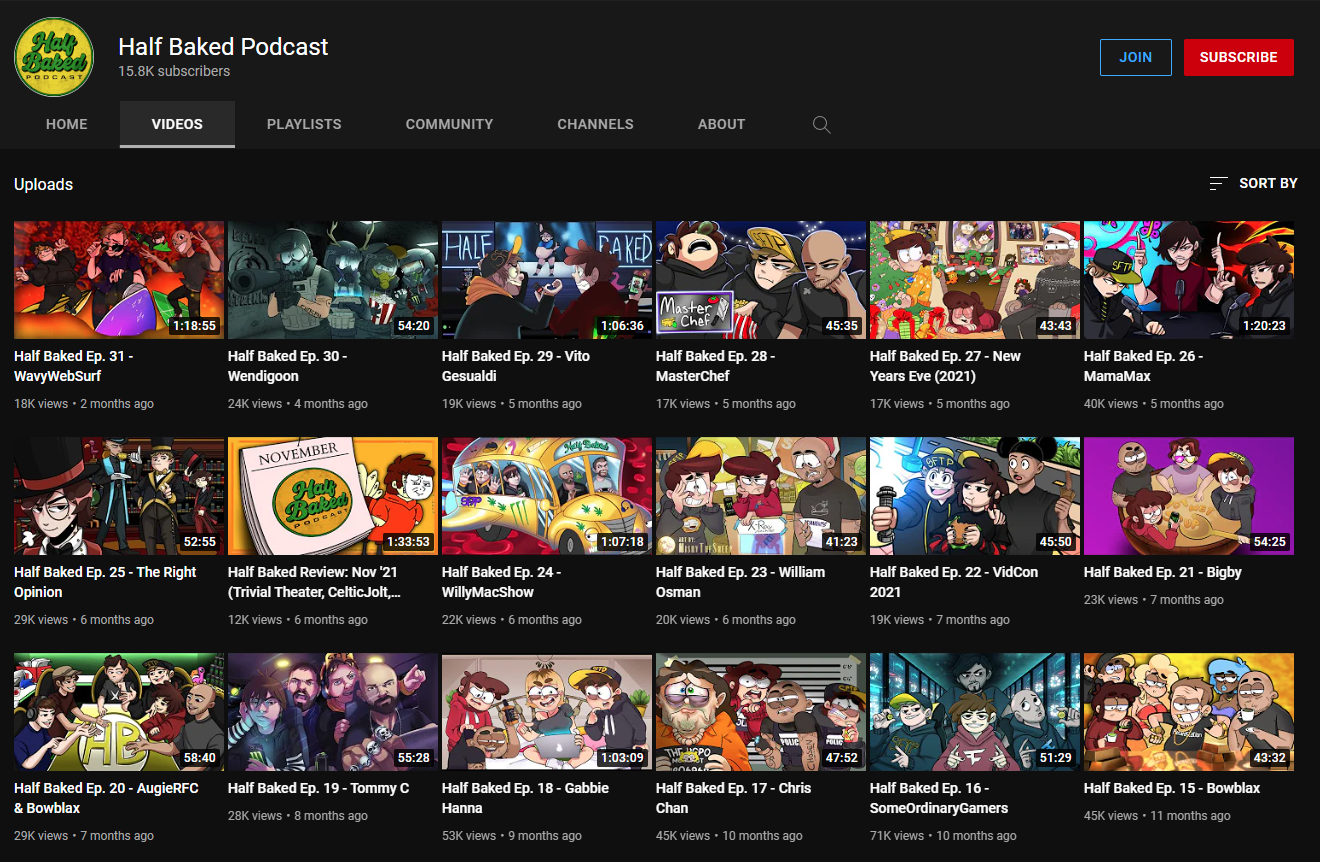Open Ep. 19 Tommy C thumbnail
This screenshot has width=1320, height=862.
coord(333,712)
